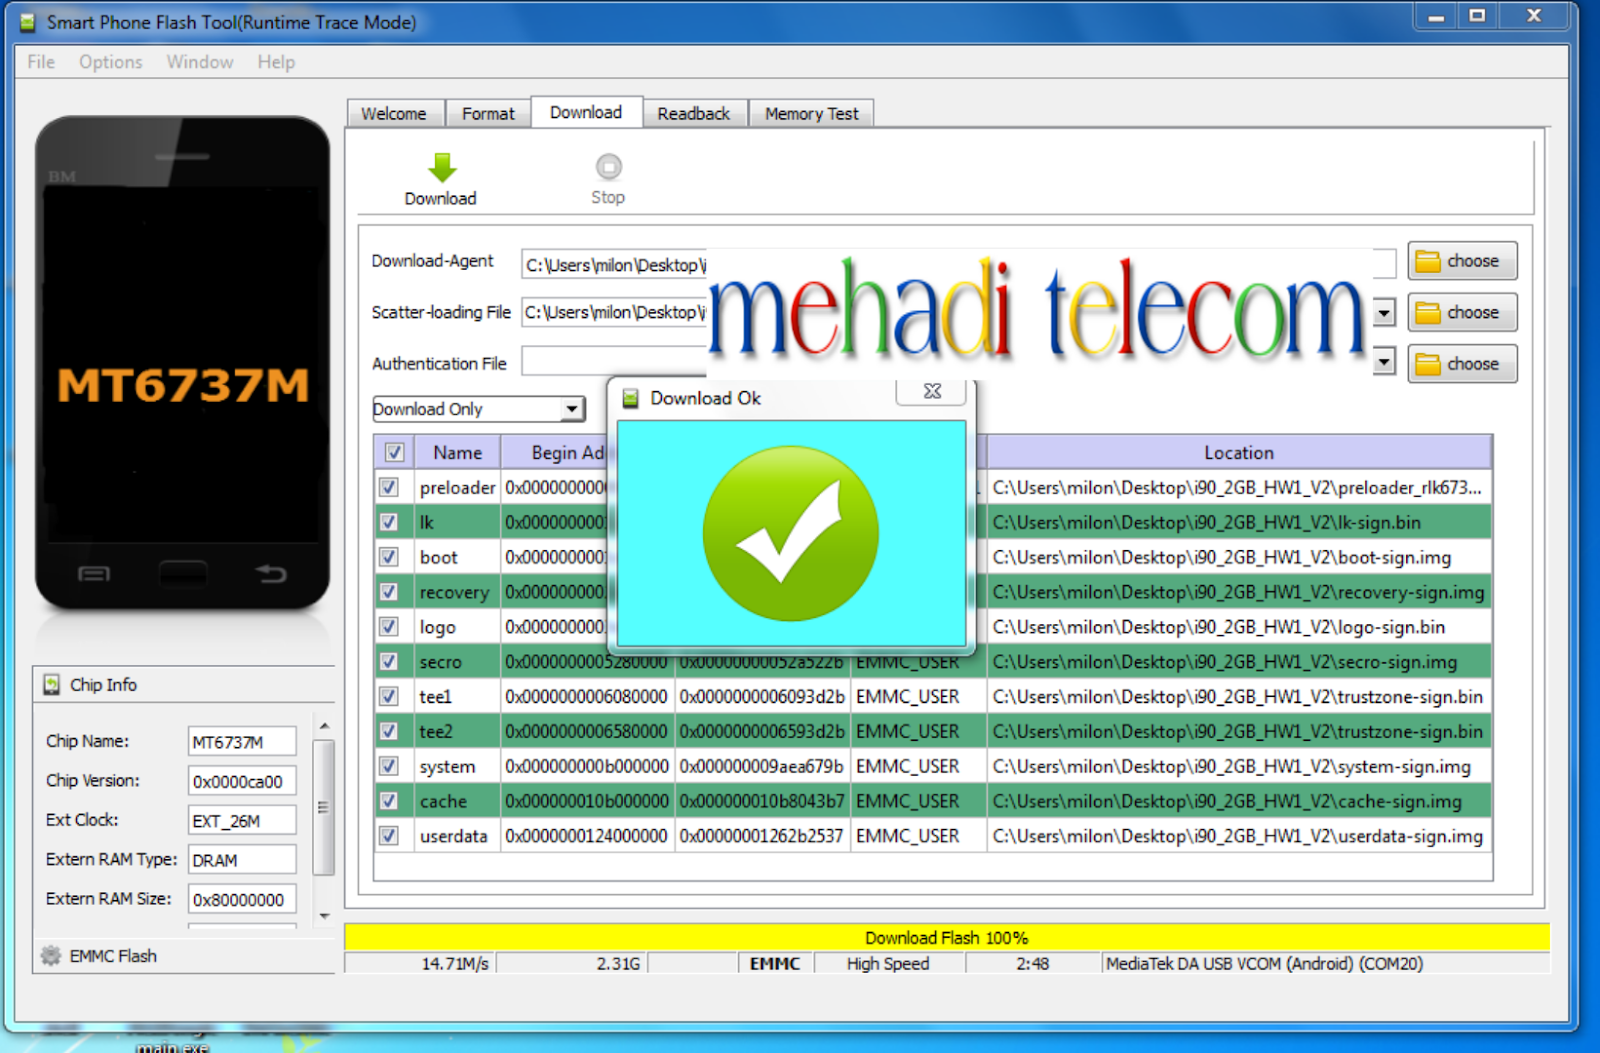The image size is (1600, 1053).
Task: Click the Stop icon
Action: point(608,166)
